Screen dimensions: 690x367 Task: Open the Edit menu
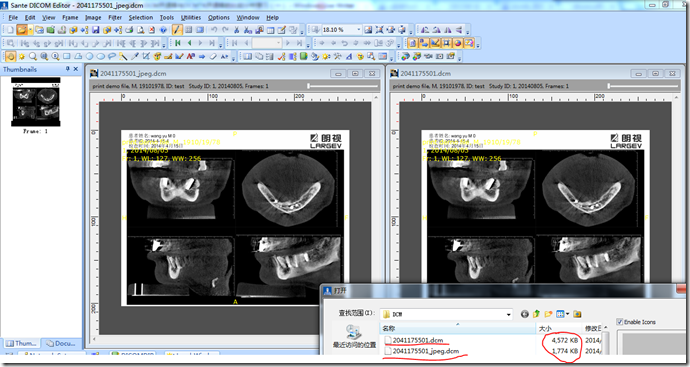coord(30,18)
